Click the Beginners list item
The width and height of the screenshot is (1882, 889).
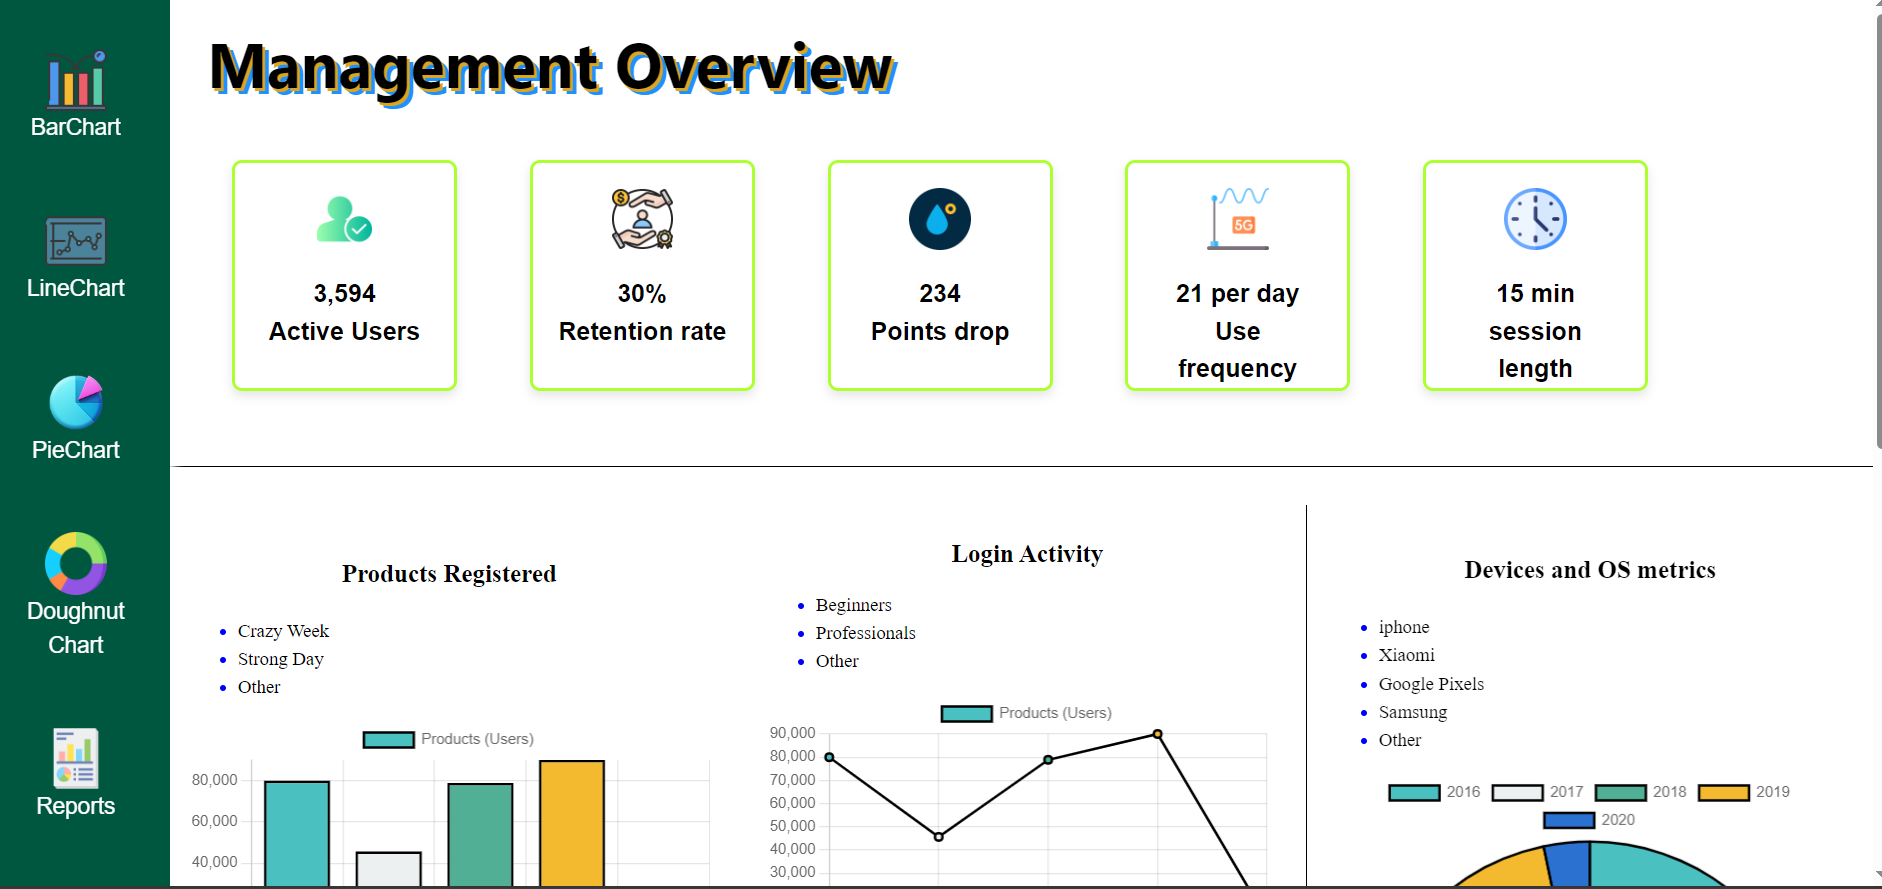pos(854,605)
